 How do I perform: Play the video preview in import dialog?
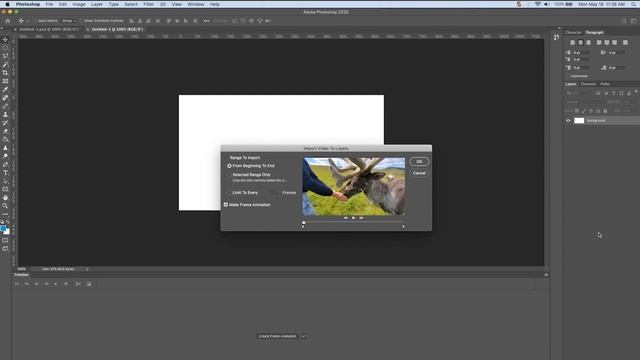pos(353,218)
